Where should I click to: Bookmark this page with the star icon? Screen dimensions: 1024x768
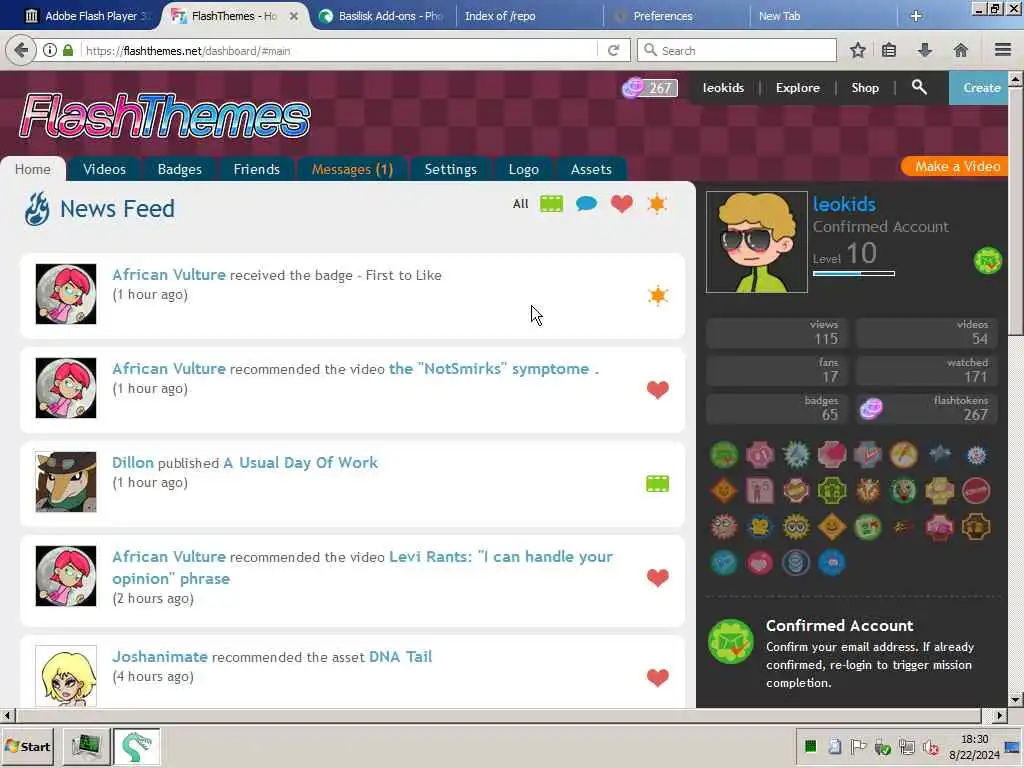tap(857, 50)
